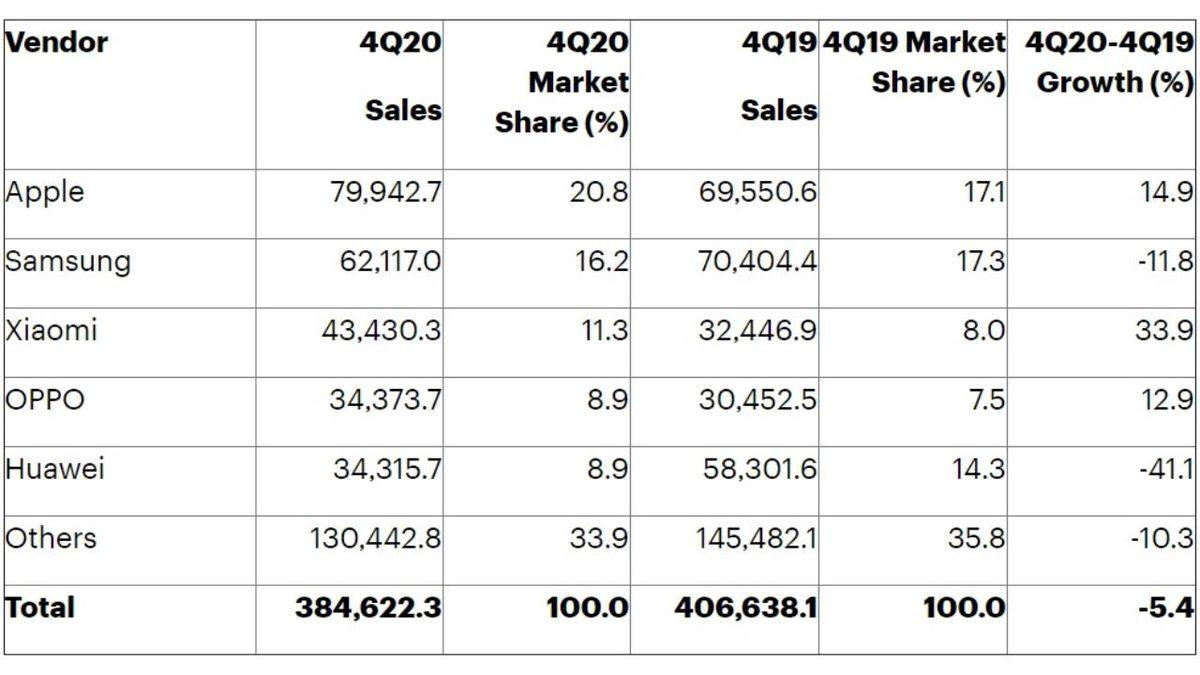Select the Samsung vendor cell
This screenshot has height=675, width=1200.
click(68, 262)
